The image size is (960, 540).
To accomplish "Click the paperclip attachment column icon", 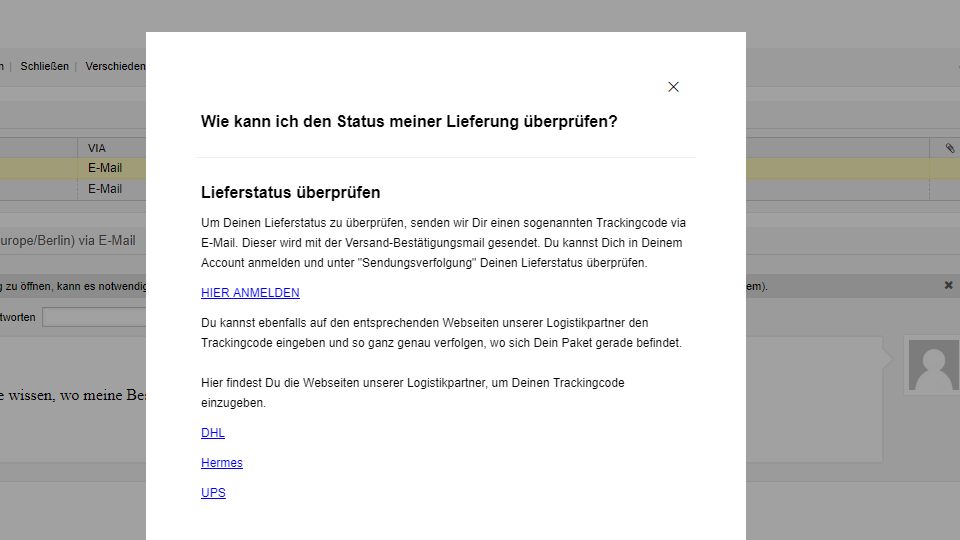I will point(949,148).
